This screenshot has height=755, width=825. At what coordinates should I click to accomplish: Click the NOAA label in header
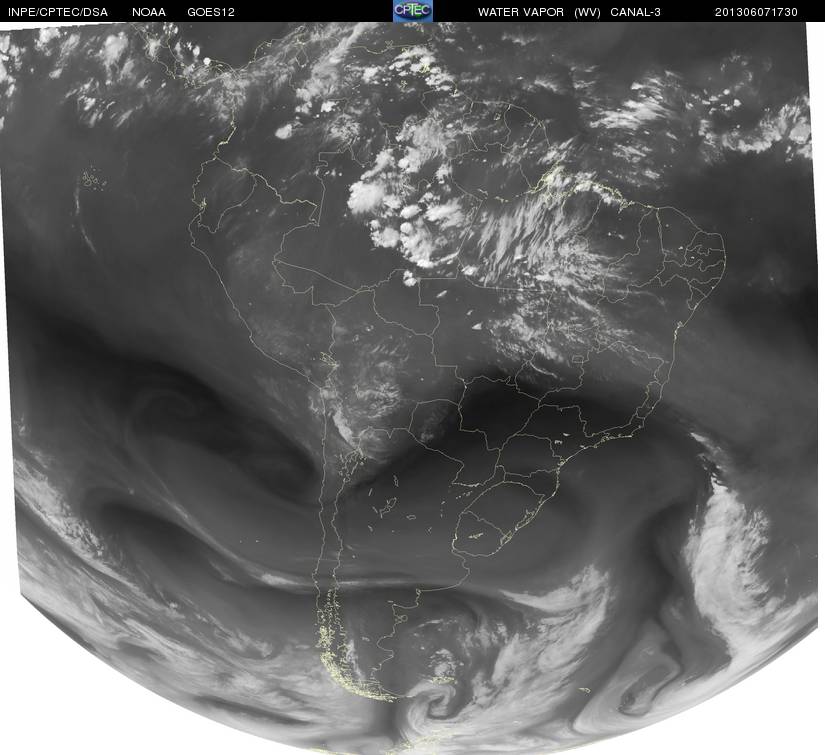[149, 12]
